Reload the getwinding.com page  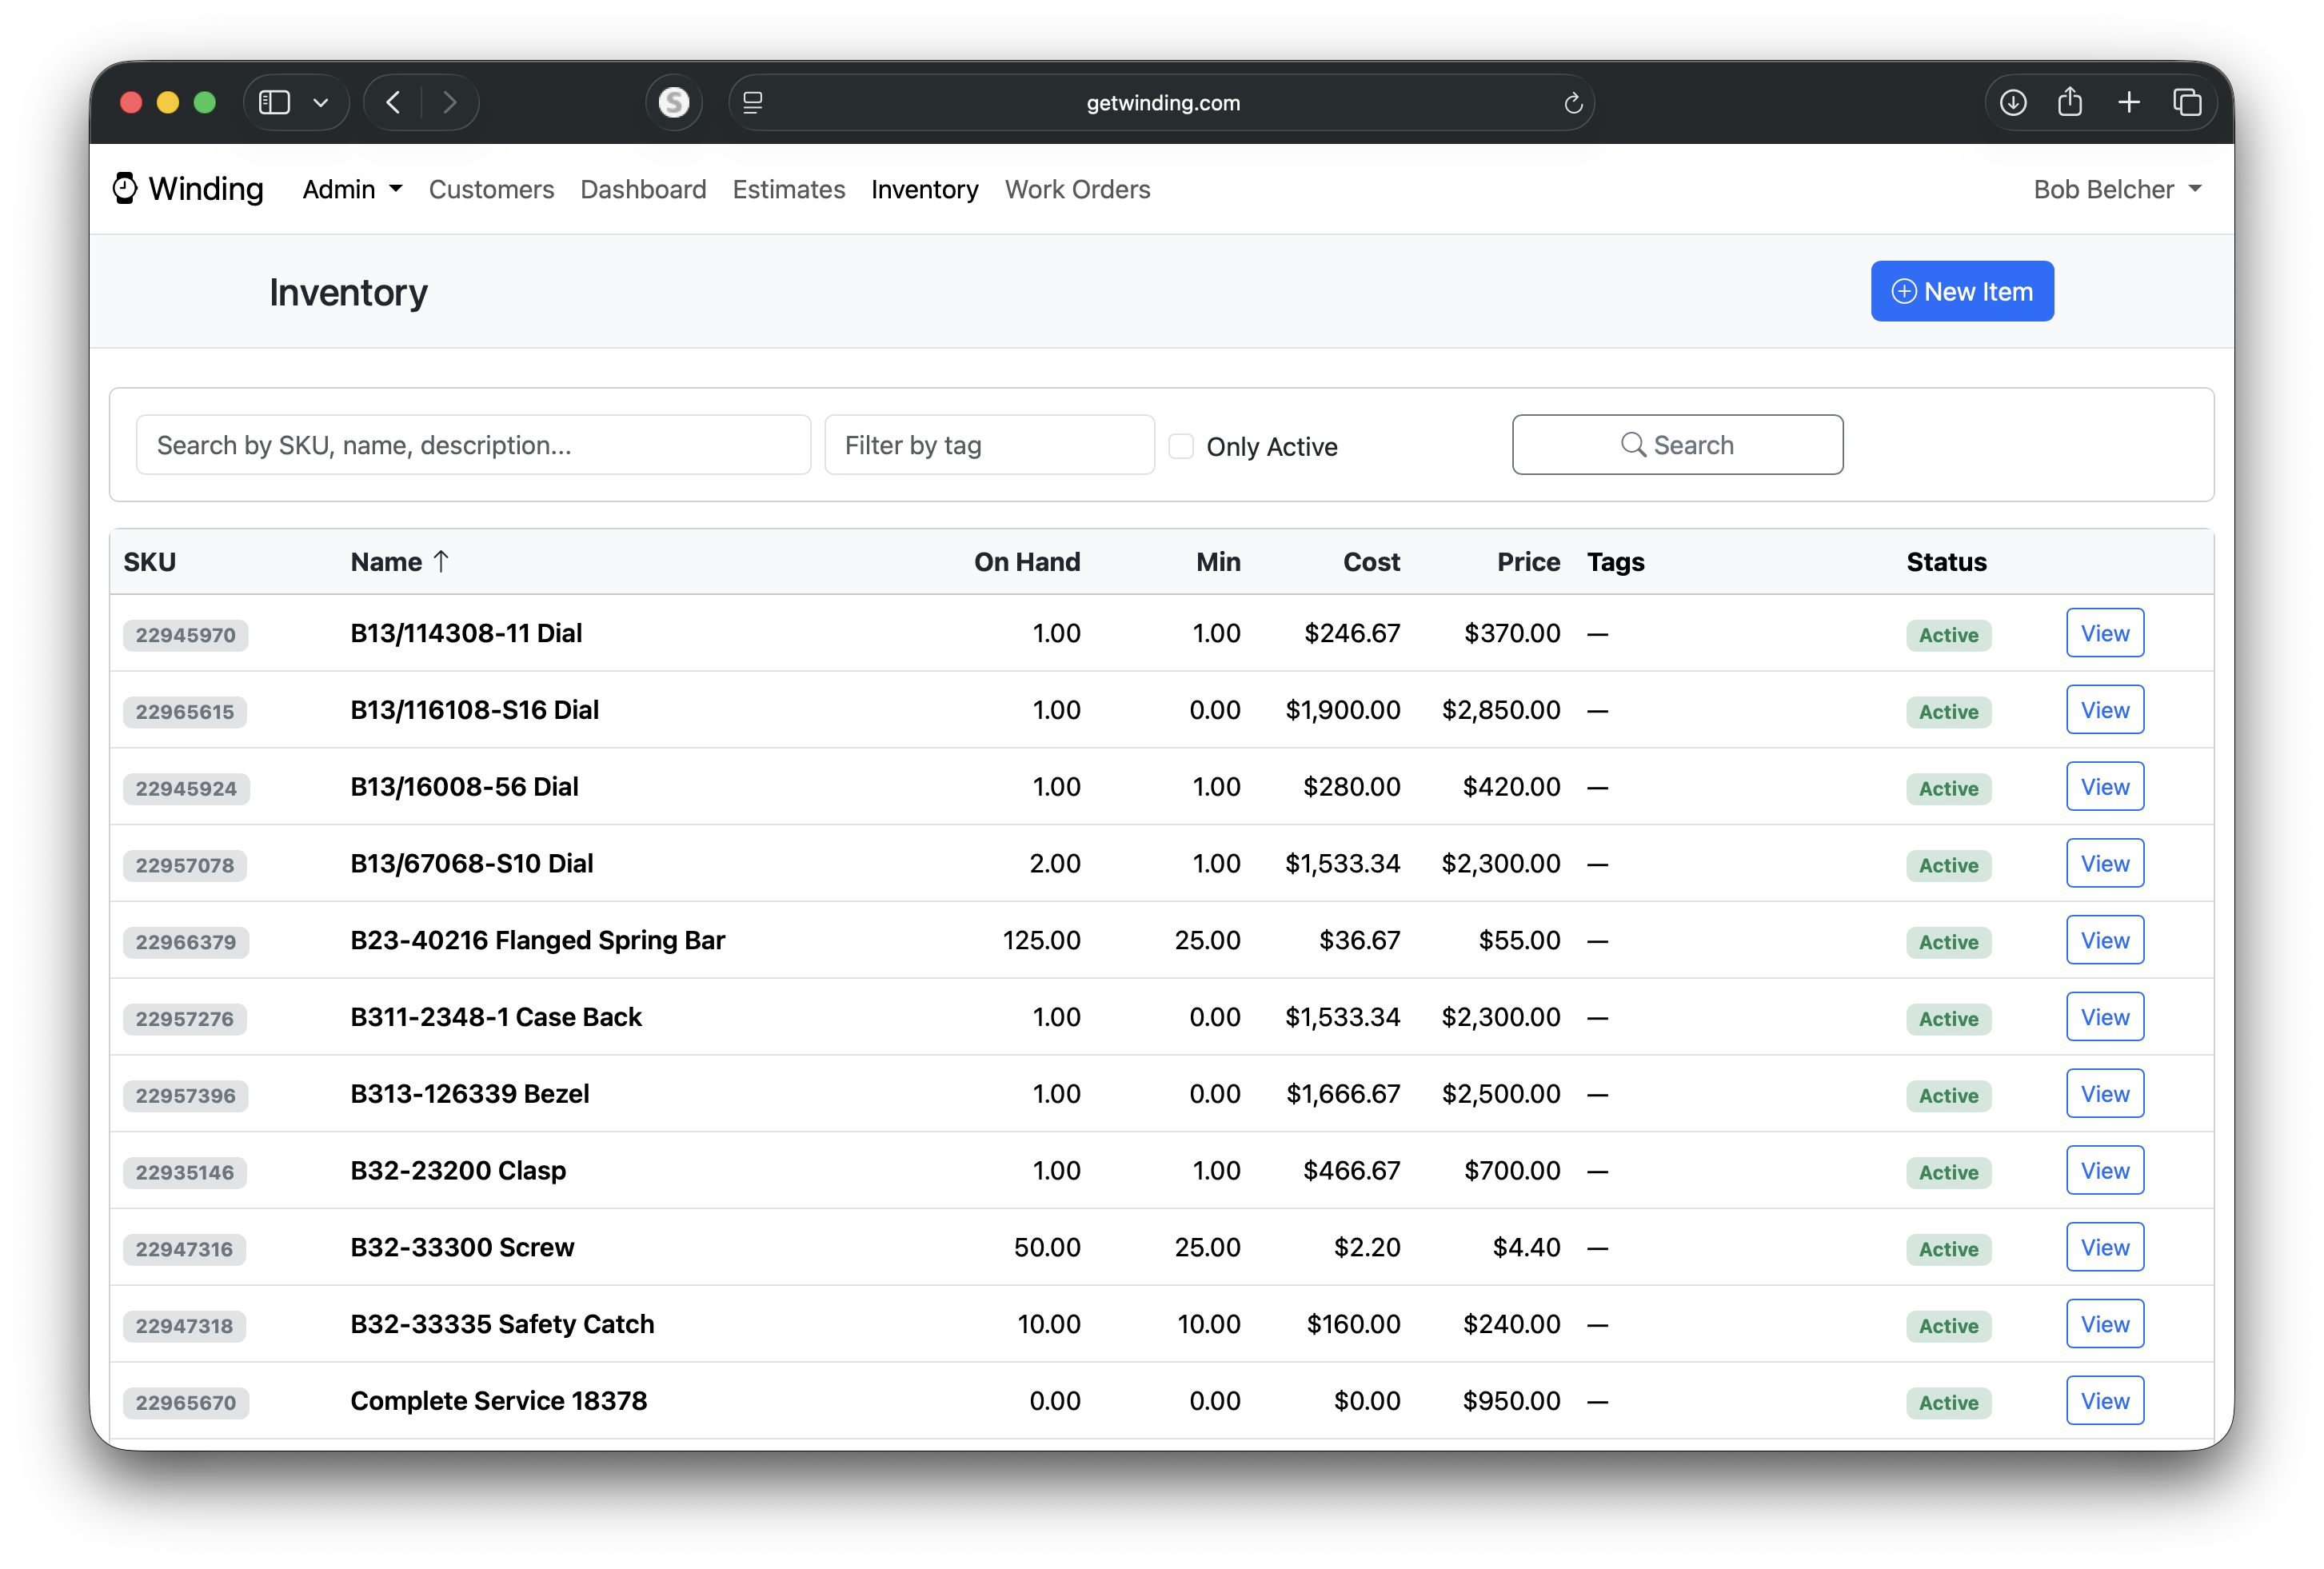pos(1574,102)
